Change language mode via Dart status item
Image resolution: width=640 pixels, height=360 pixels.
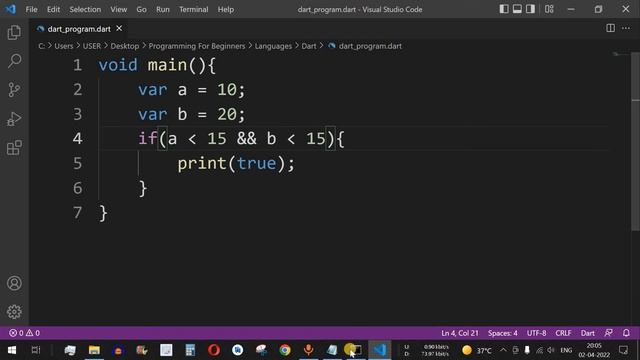click(x=587, y=333)
